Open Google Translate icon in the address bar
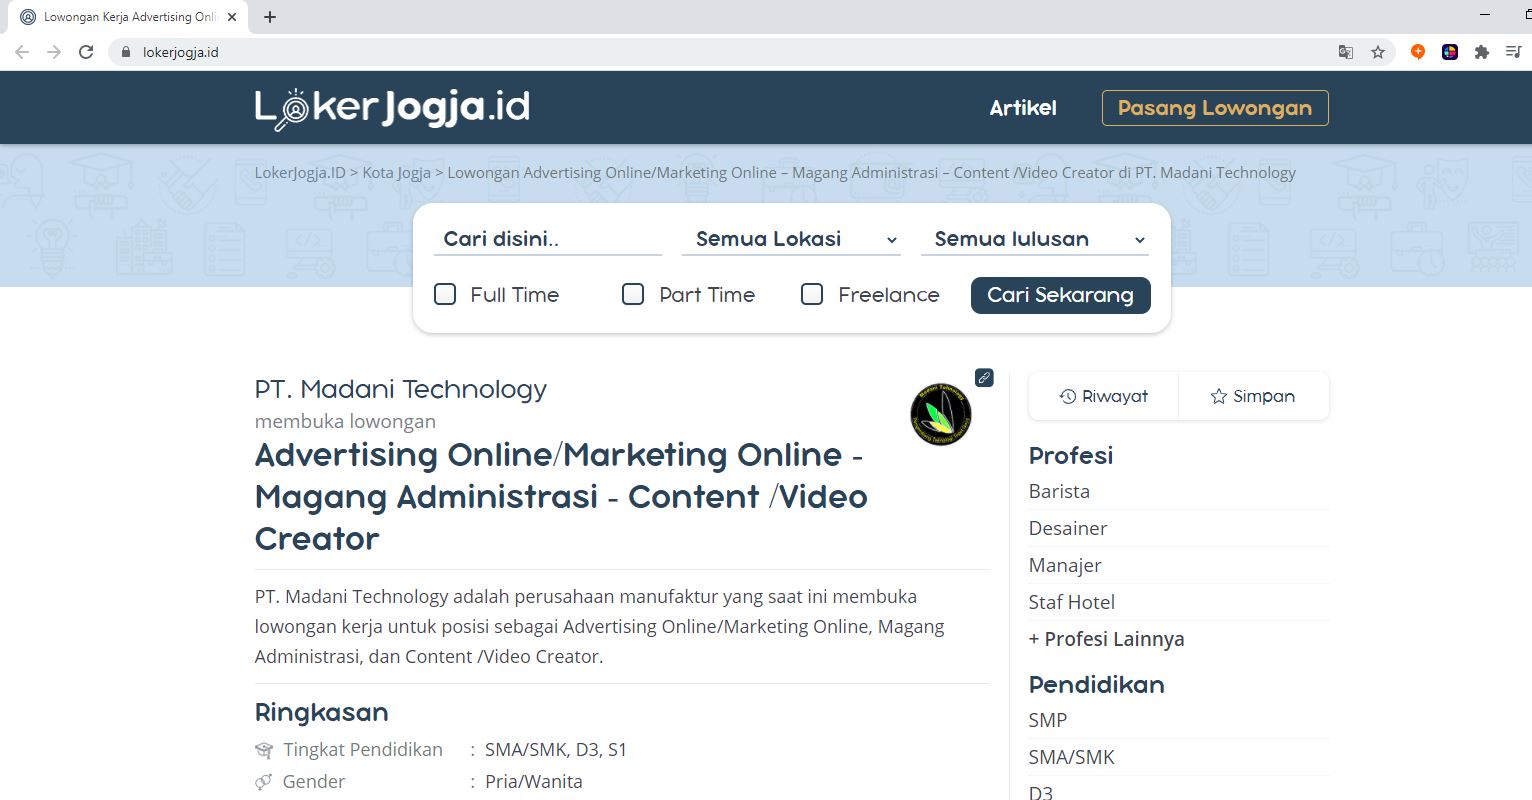Viewport: 1532px width, 800px height. [x=1345, y=51]
